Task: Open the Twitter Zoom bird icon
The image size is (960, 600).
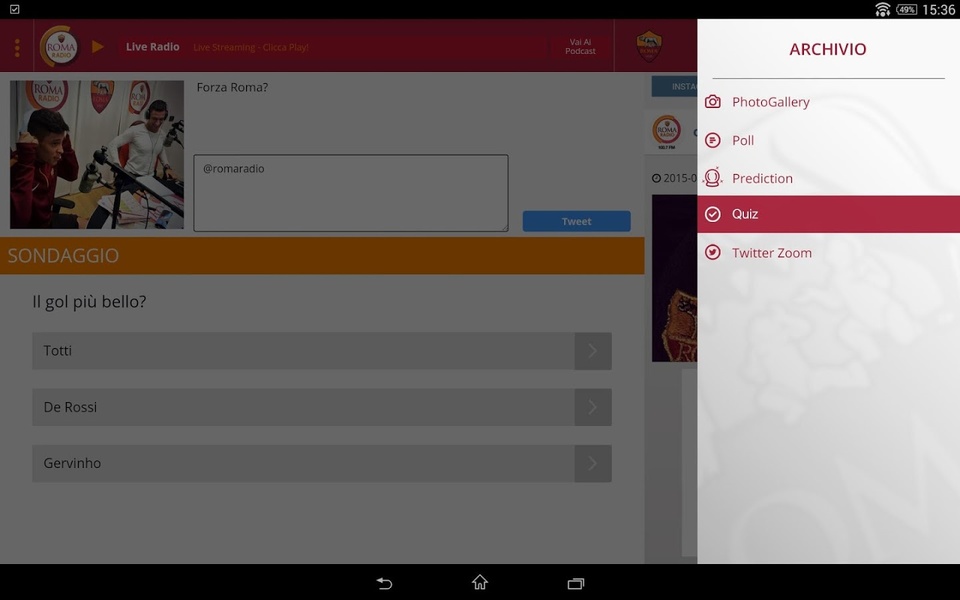Action: [713, 252]
